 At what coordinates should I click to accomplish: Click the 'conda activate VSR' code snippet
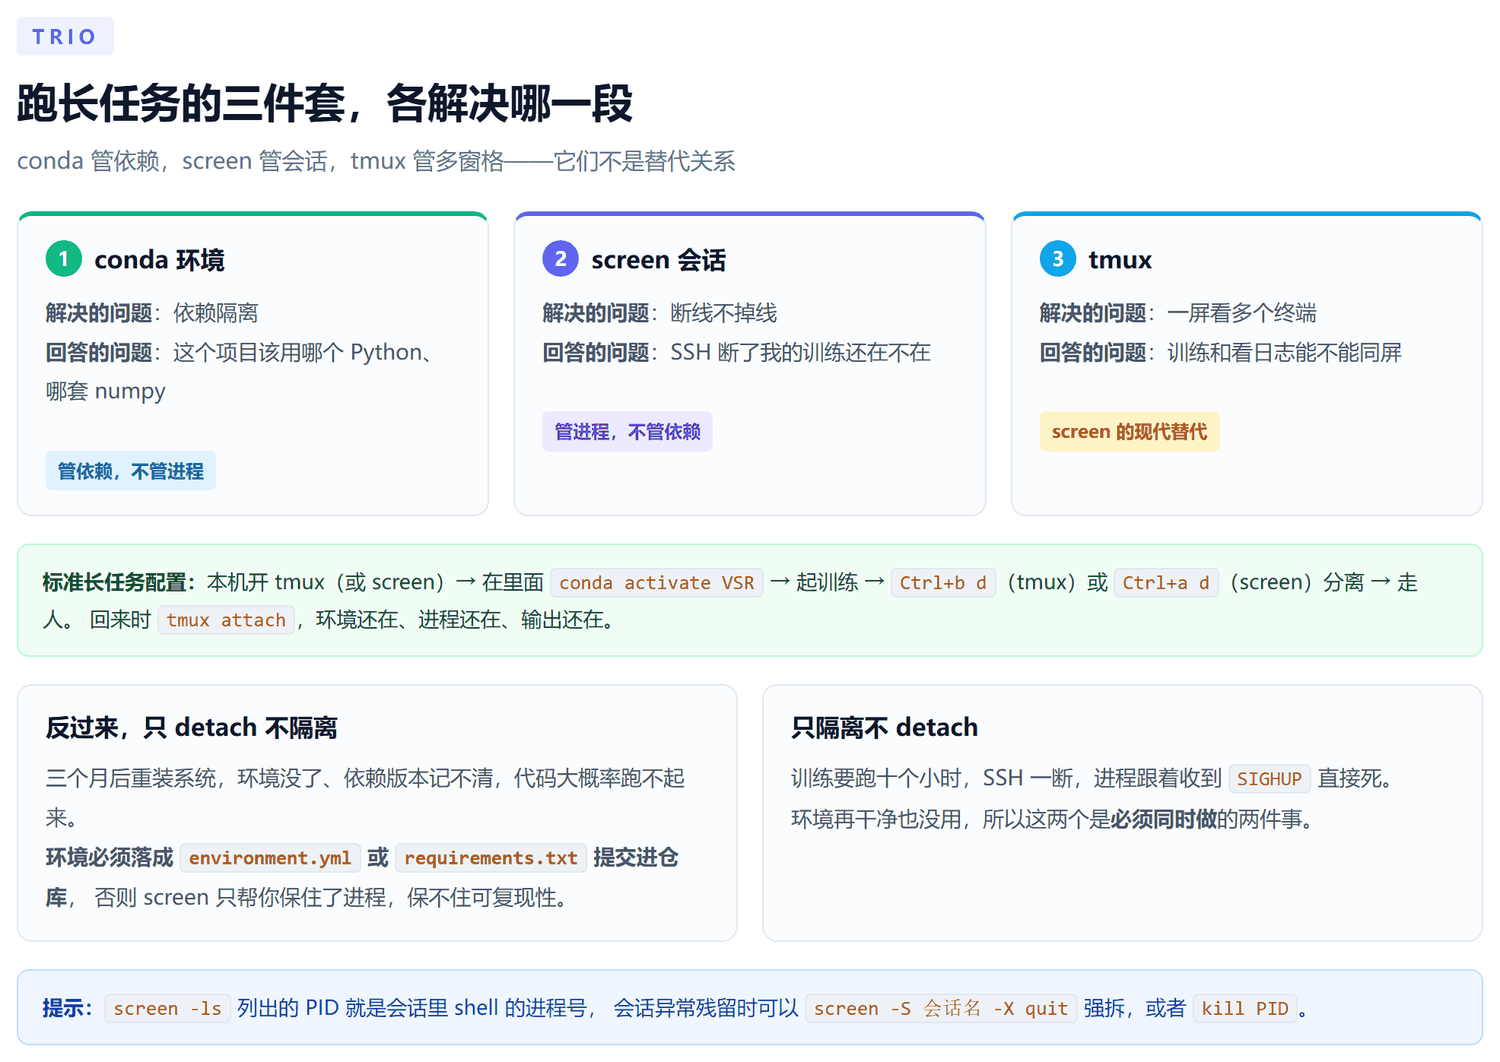click(x=657, y=582)
